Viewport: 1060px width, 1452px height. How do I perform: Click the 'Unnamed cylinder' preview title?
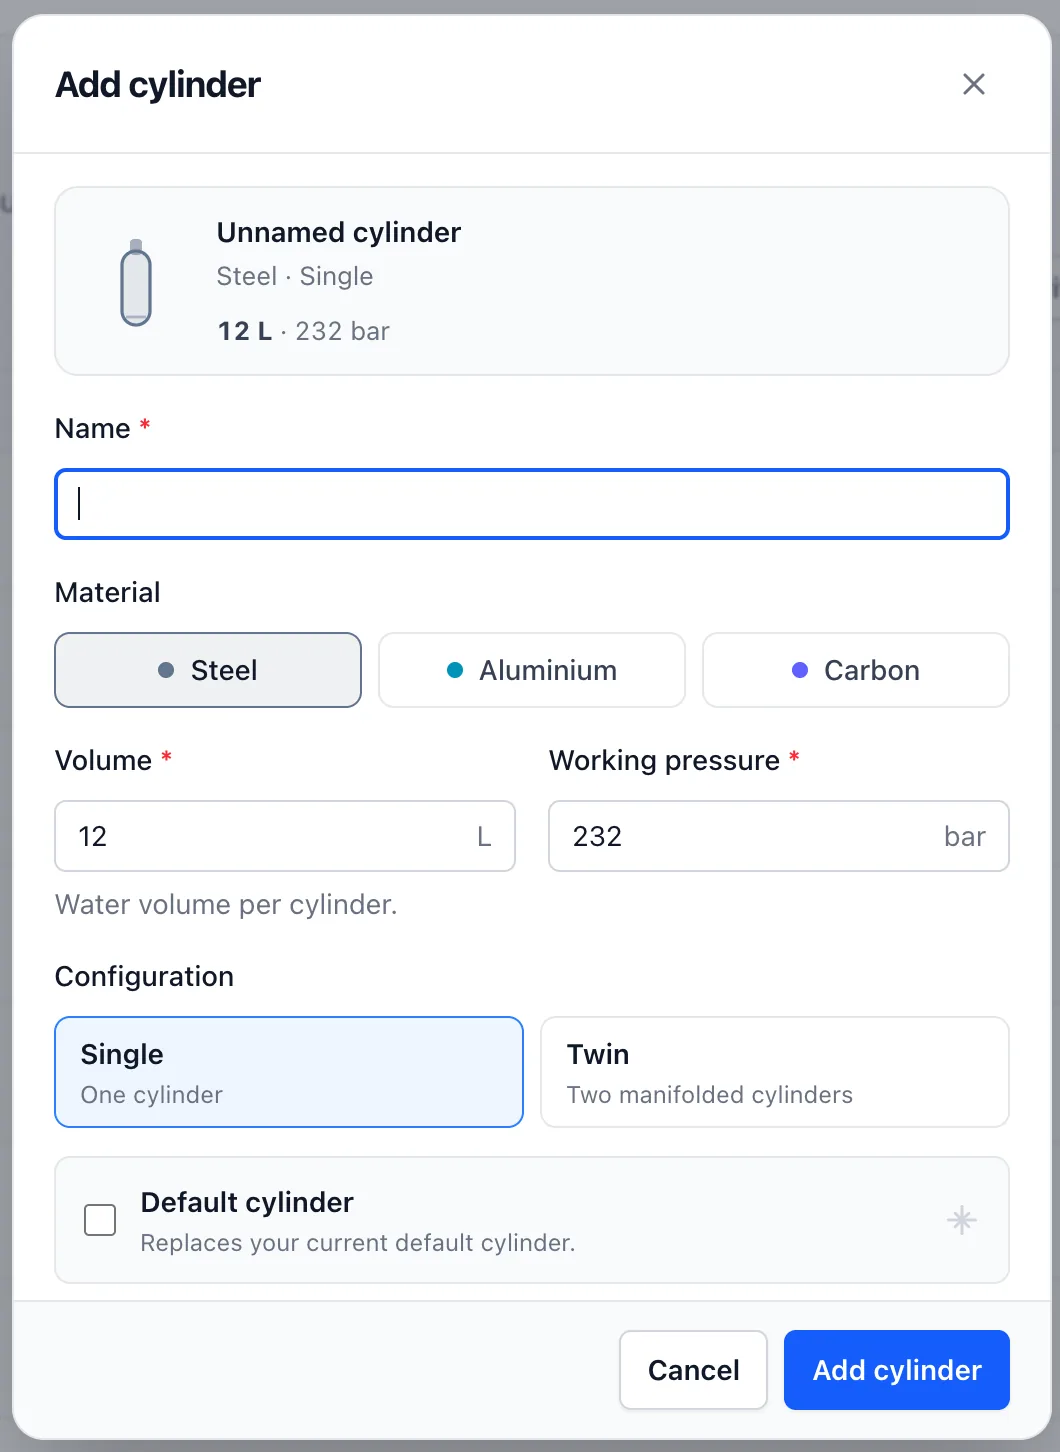click(339, 232)
